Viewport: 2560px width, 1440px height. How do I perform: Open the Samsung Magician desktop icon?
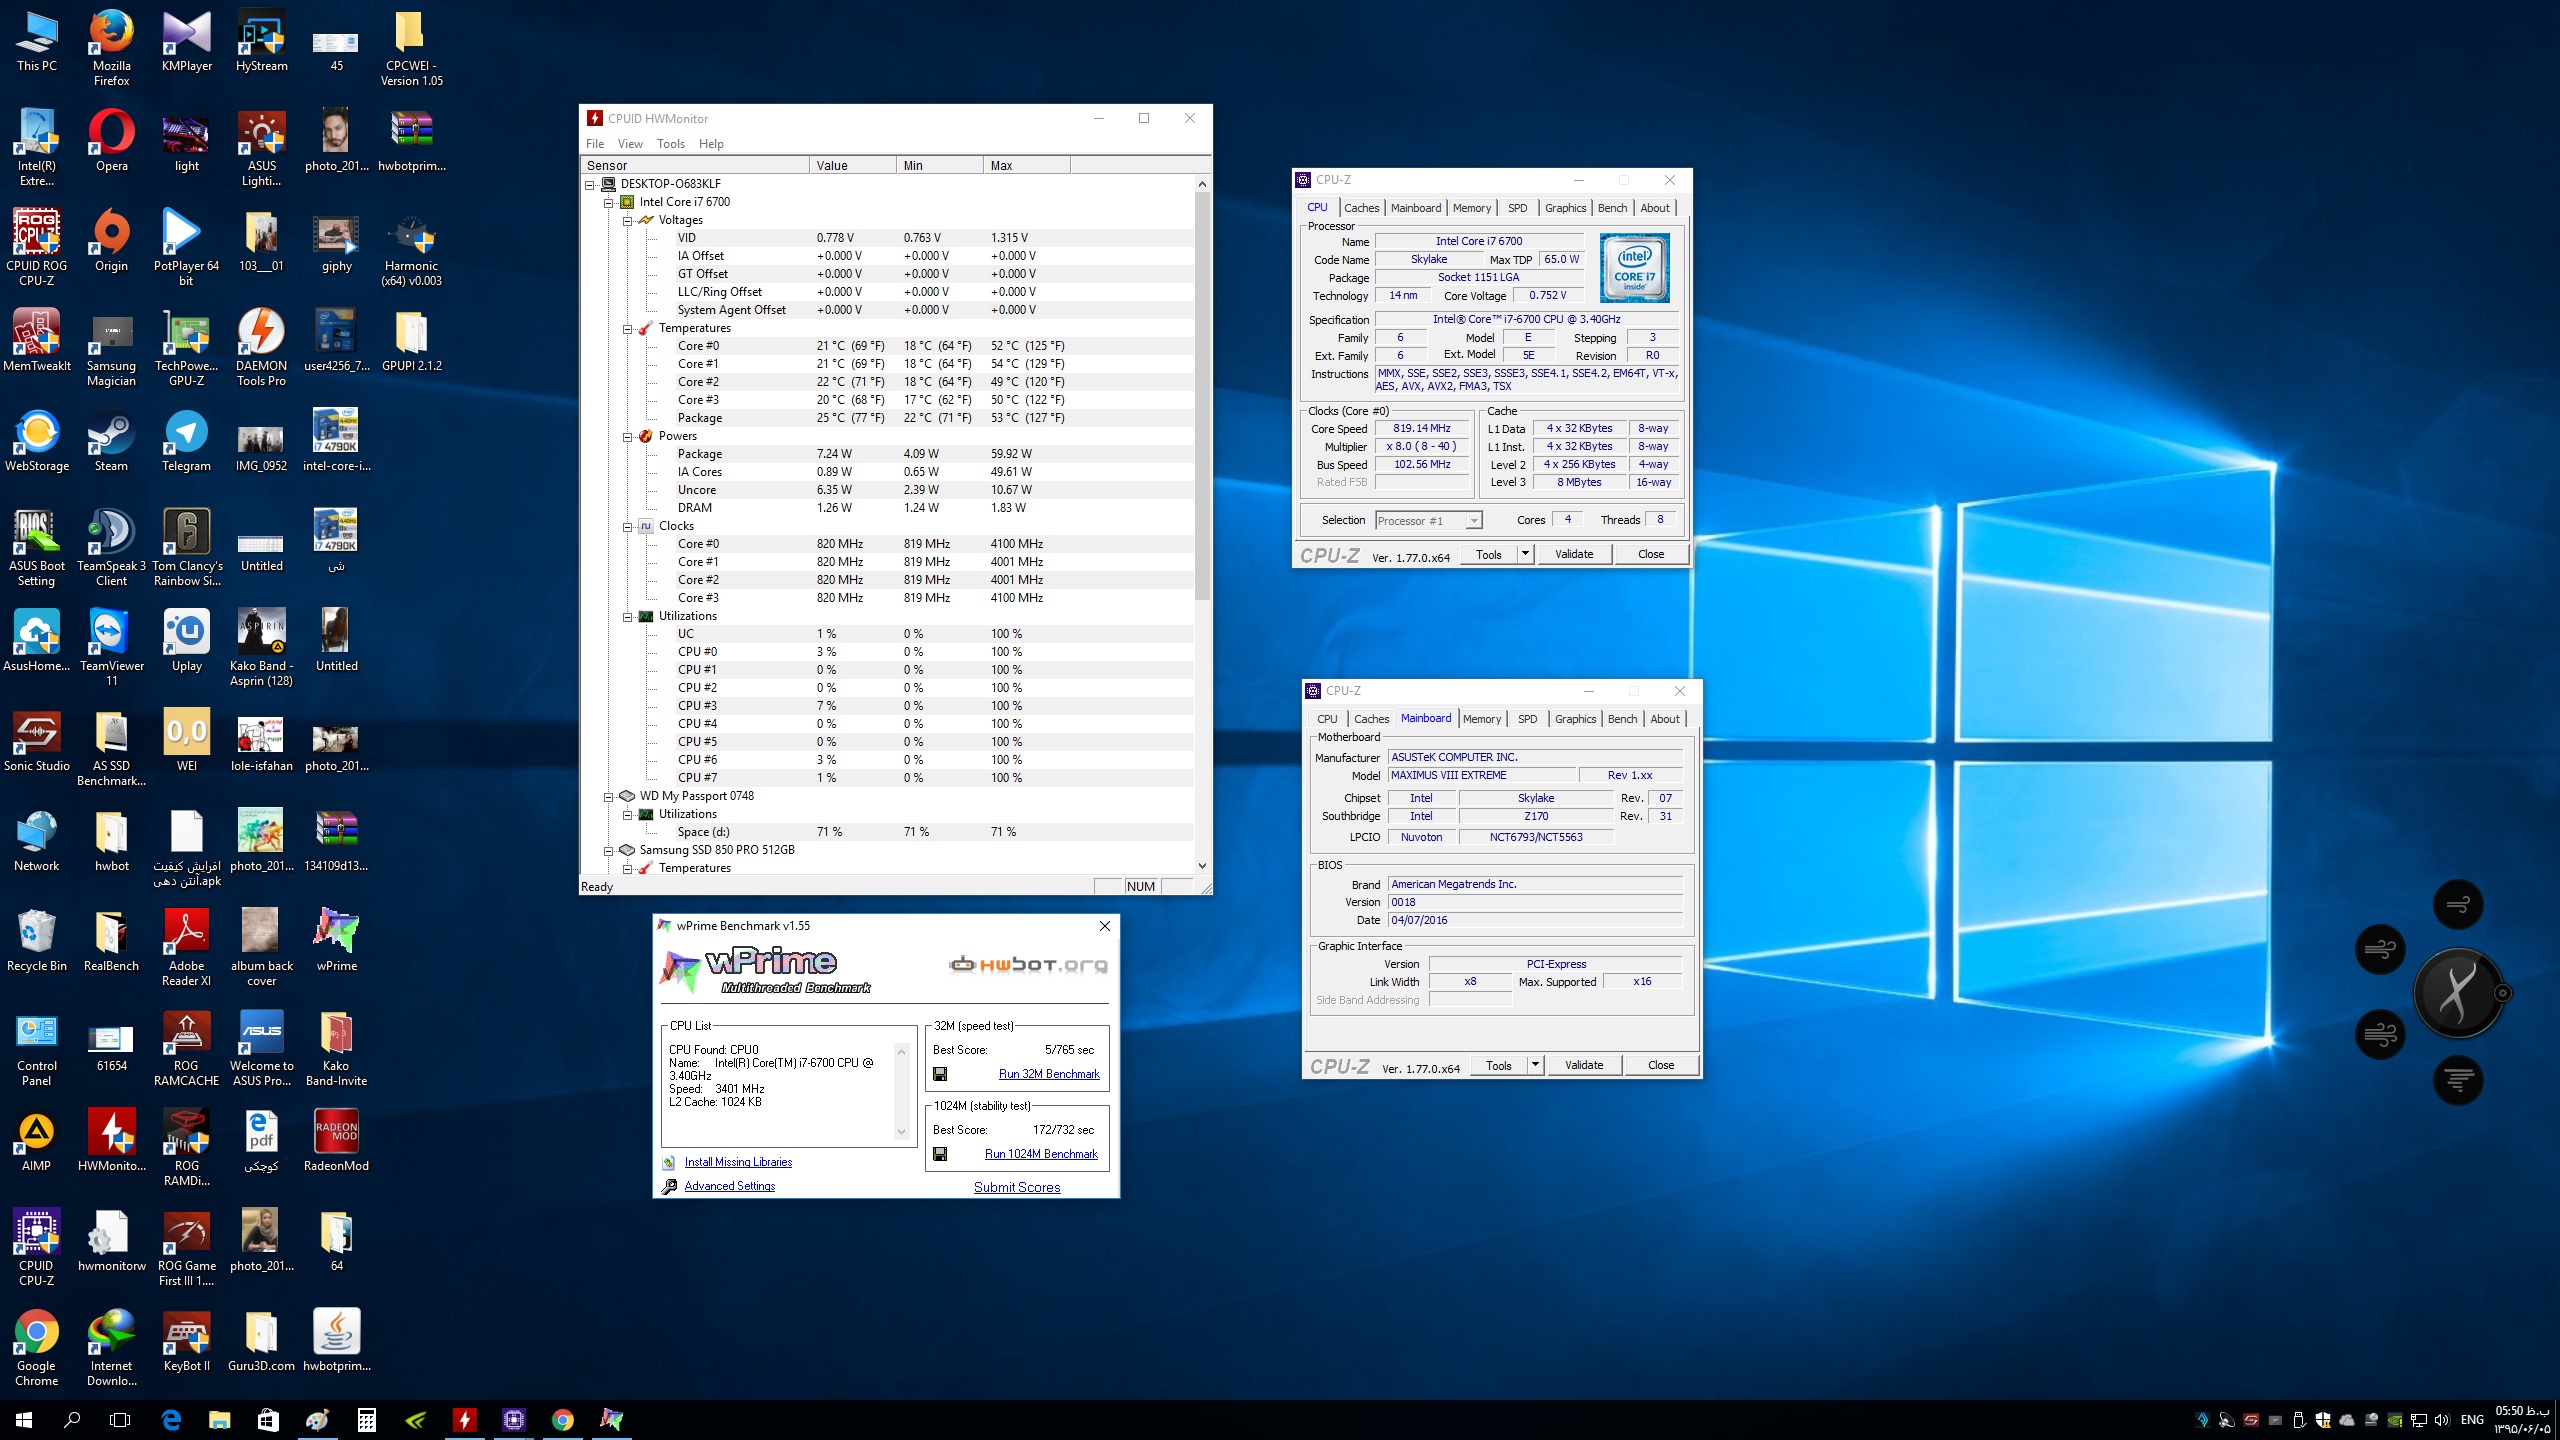pos(111,348)
